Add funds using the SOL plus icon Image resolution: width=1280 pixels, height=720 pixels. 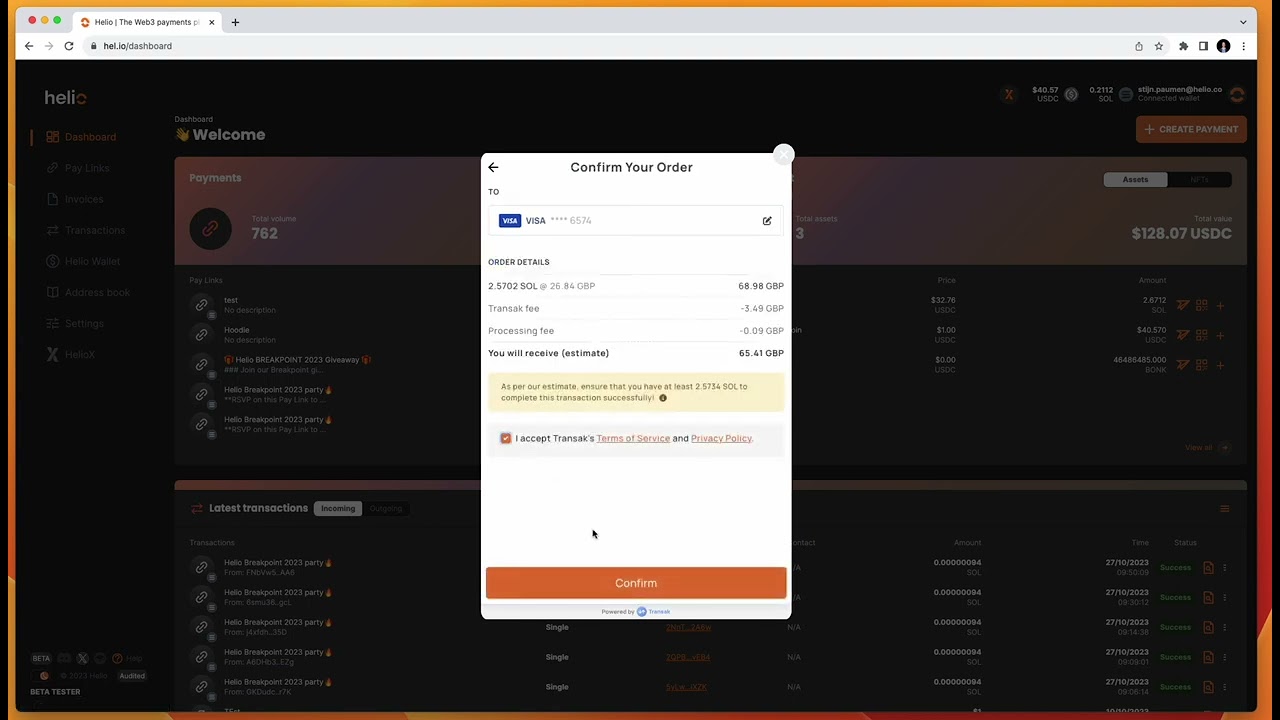1221,305
